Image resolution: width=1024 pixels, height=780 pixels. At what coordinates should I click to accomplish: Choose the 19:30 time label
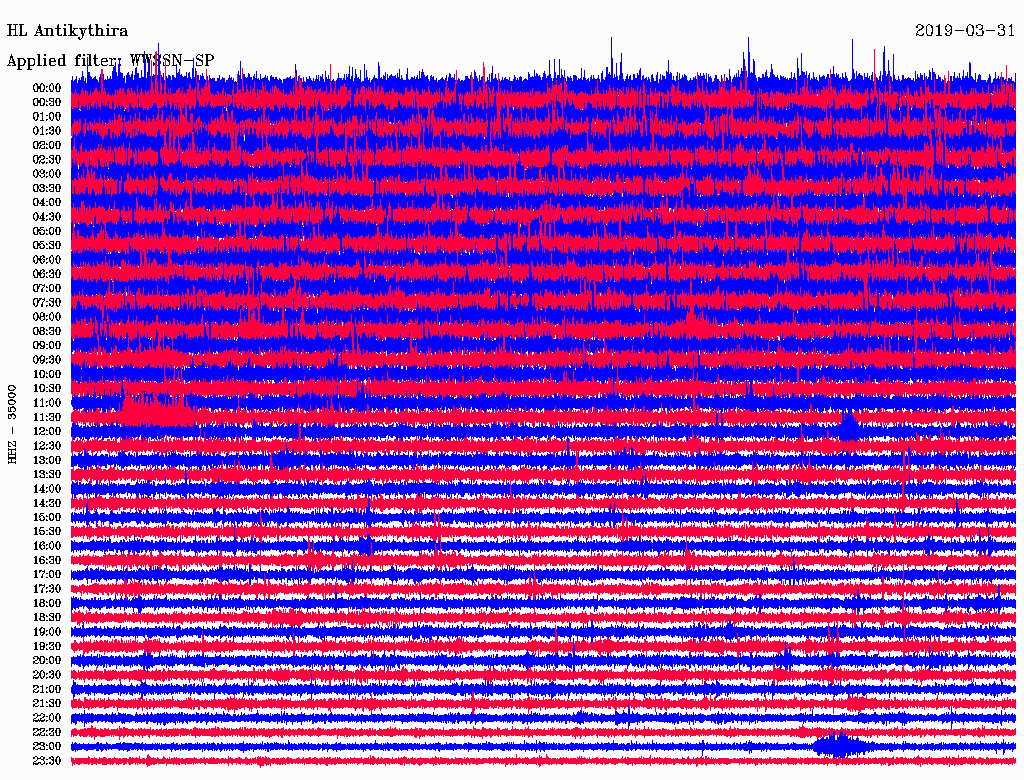[47, 646]
